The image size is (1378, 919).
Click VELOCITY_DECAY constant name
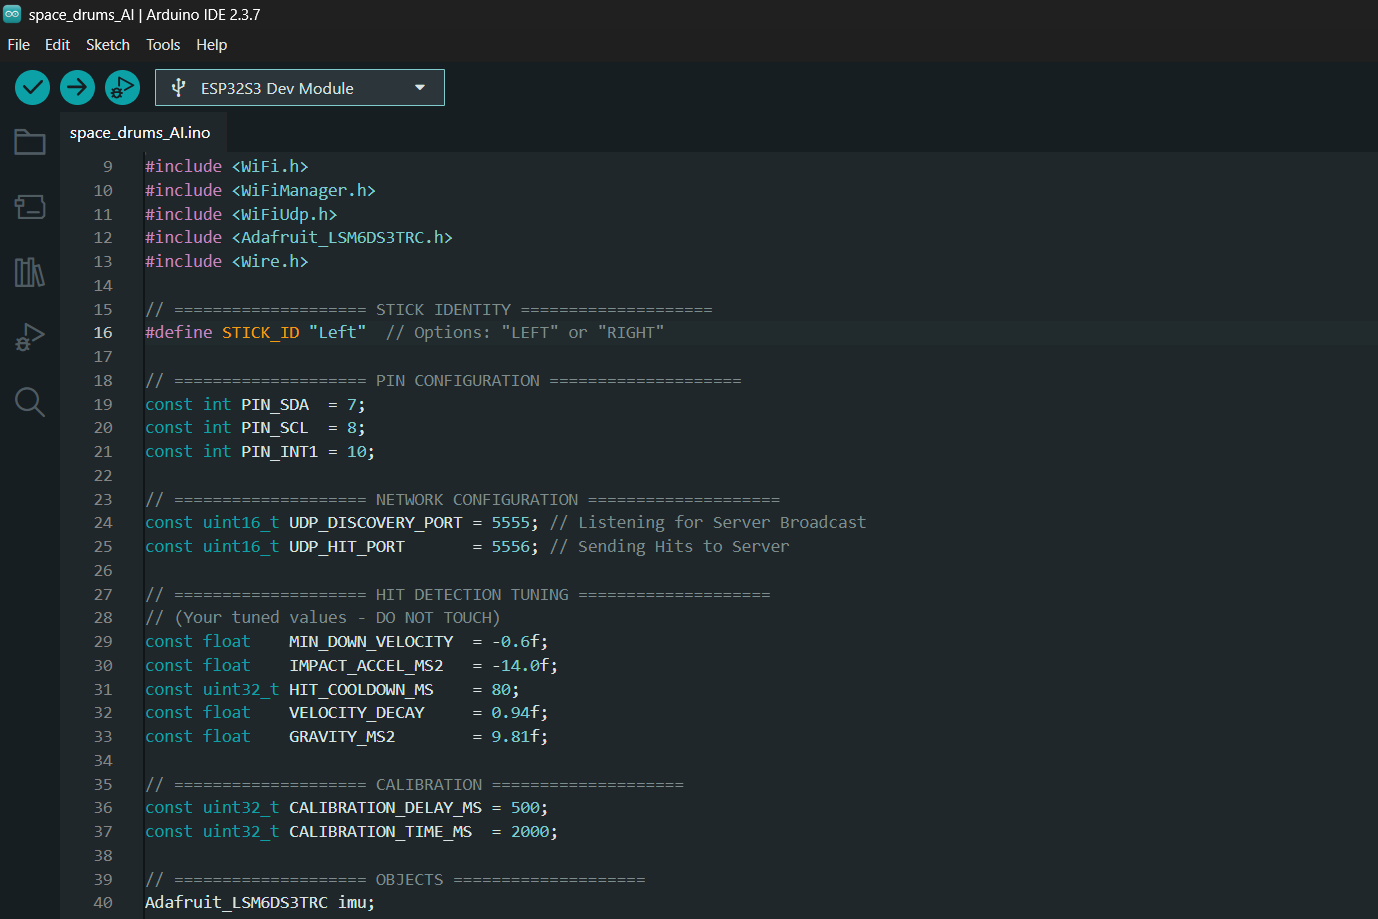point(357,713)
